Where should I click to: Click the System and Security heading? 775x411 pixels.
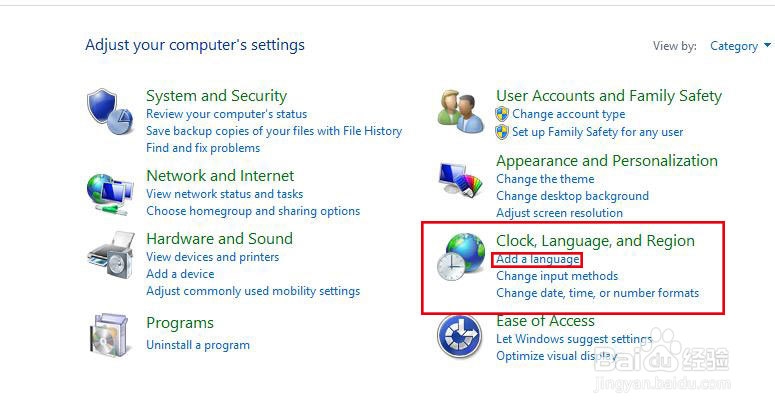(216, 96)
